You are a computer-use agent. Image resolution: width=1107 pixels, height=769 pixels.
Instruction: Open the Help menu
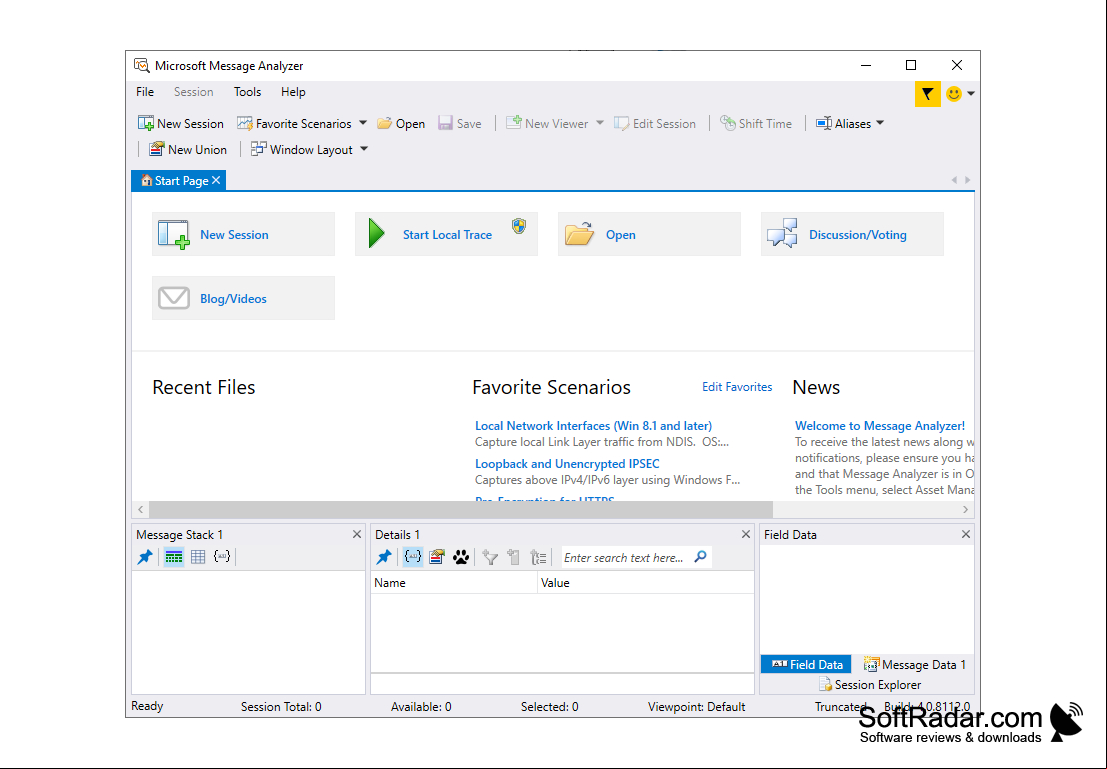click(x=293, y=92)
